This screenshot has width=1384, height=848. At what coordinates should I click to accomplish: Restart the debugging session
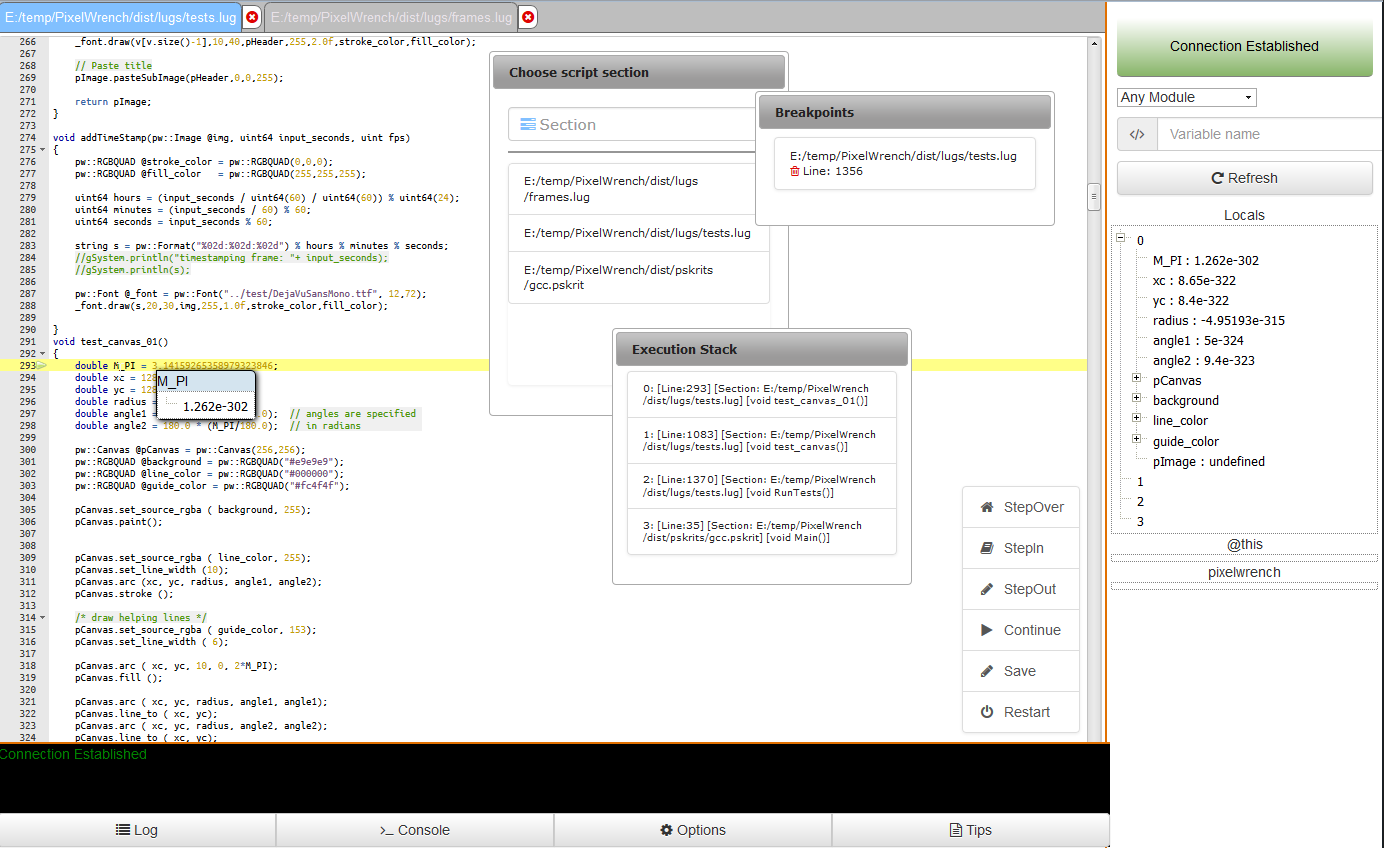[x=1020, y=712]
